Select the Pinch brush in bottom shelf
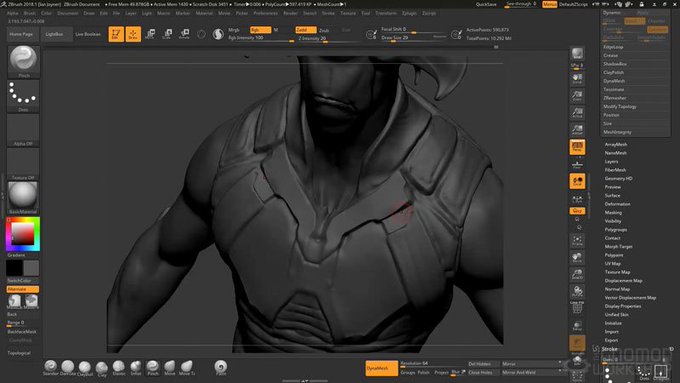The image size is (680, 383). coord(153,367)
